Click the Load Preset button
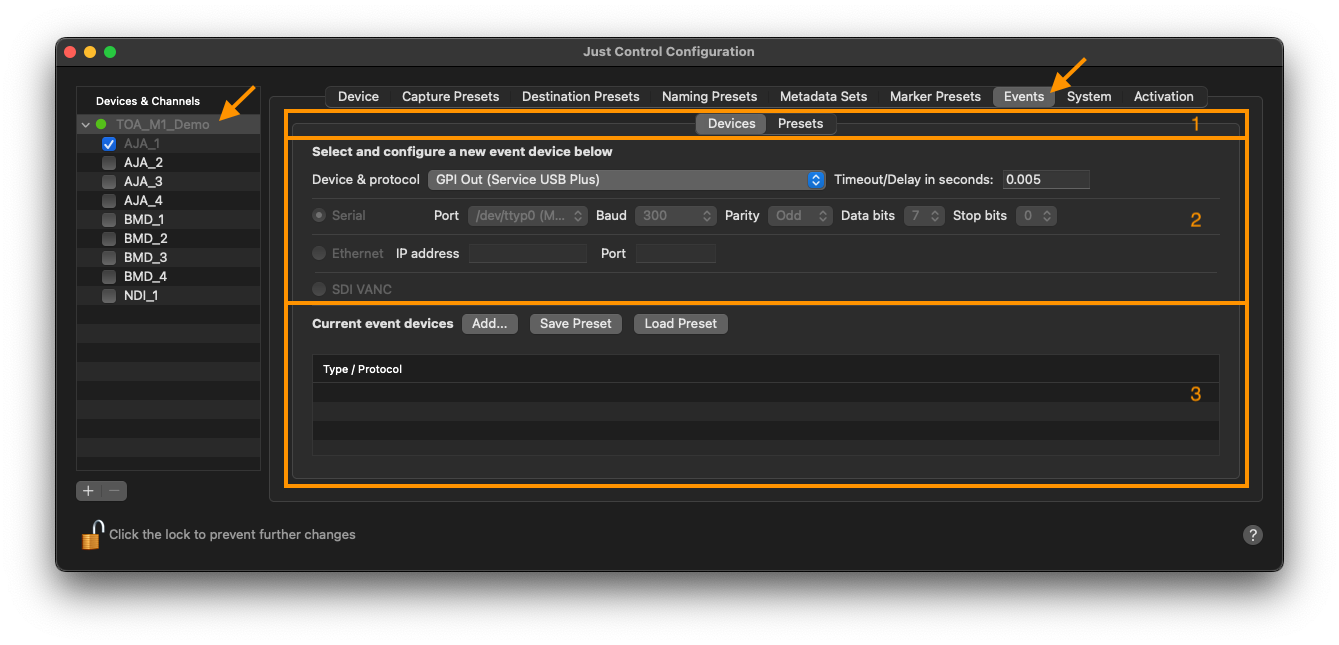This screenshot has width=1339, height=645. click(681, 324)
